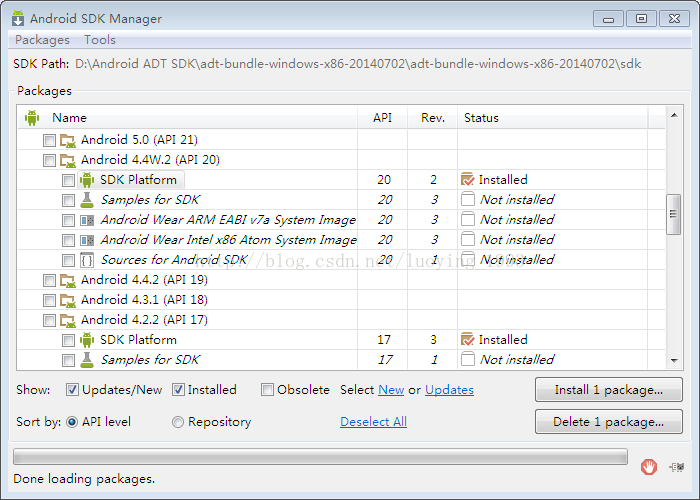This screenshot has height=500, width=700.
Task: Open the Packages menu
Action: (x=42, y=40)
